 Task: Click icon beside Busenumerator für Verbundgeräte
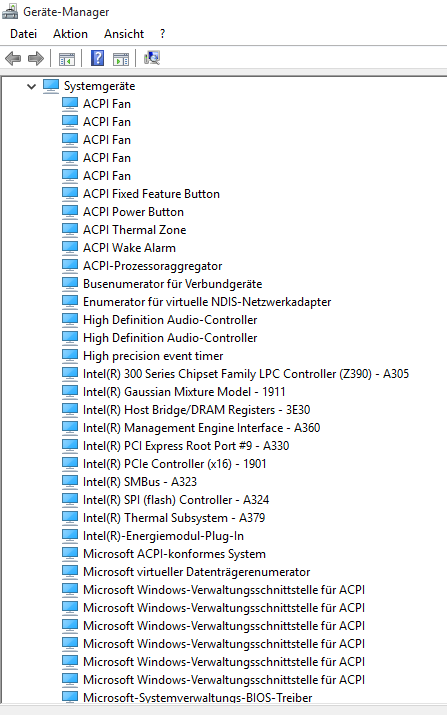pos(70,284)
